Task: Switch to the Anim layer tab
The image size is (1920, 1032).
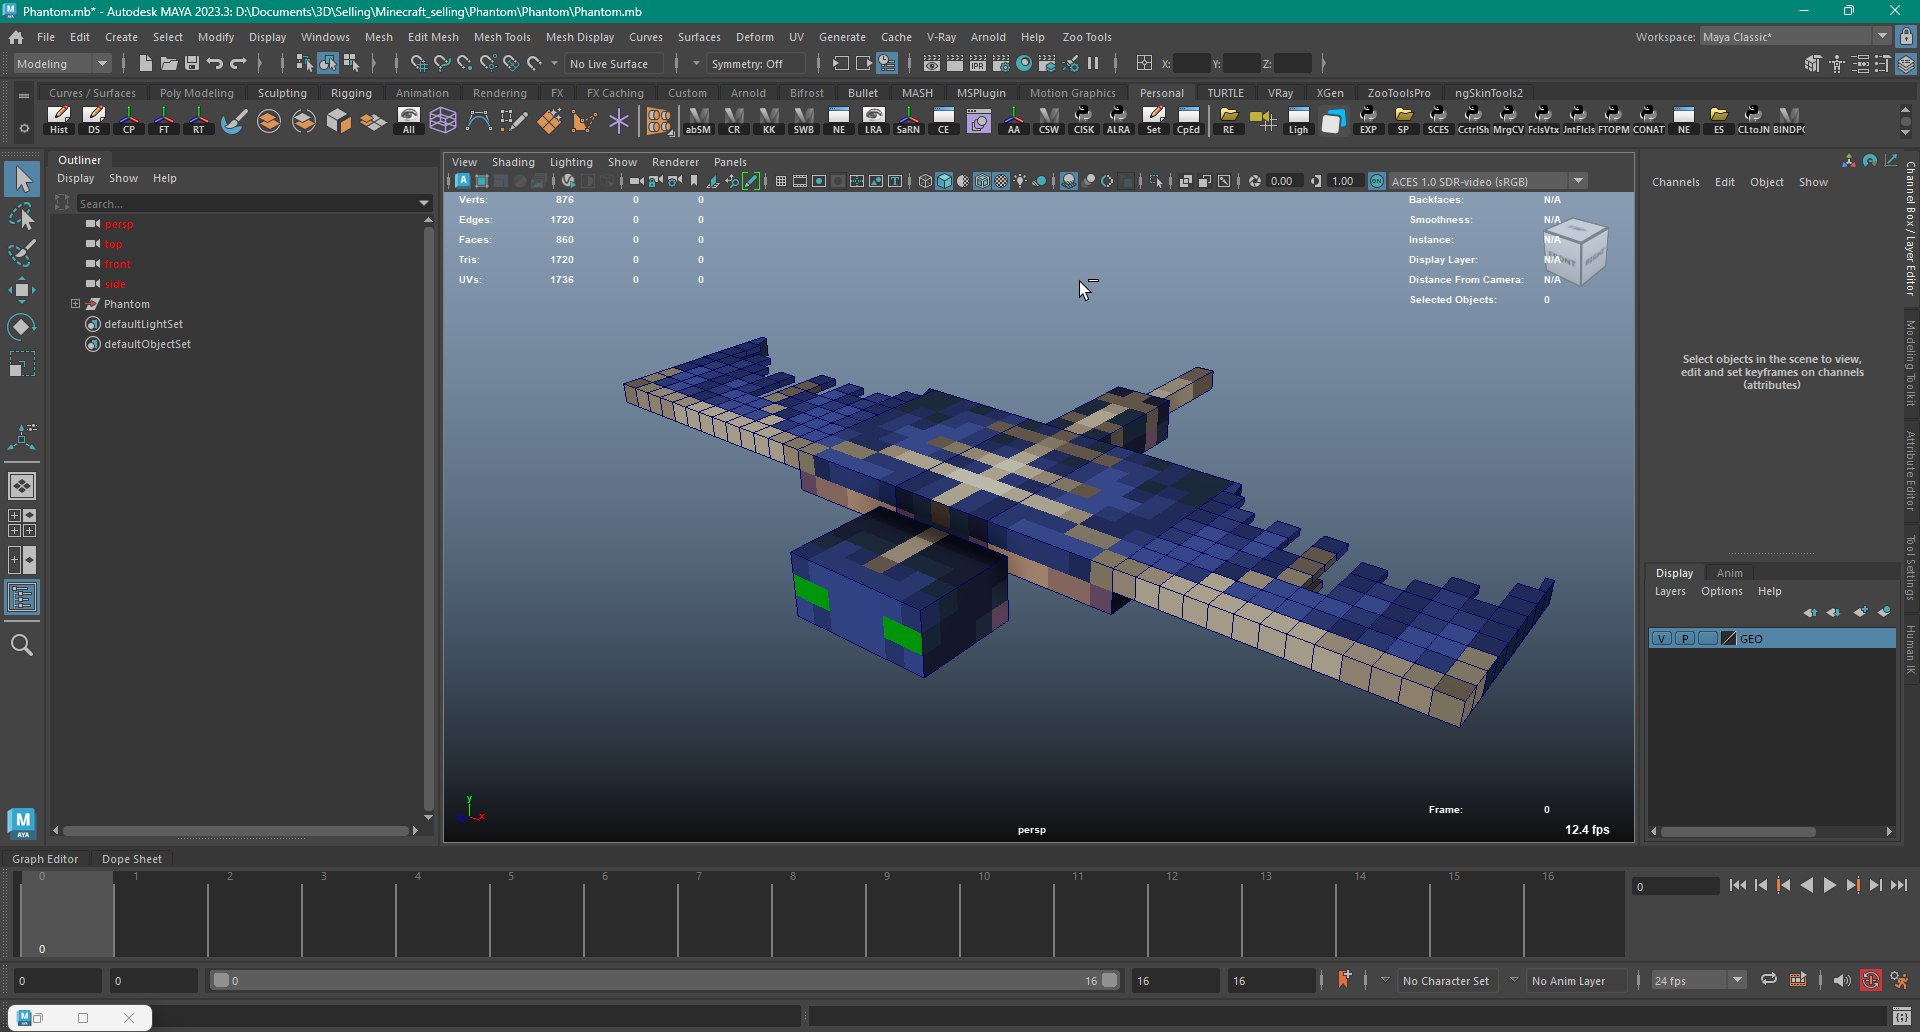Action: coord(1729,572)
